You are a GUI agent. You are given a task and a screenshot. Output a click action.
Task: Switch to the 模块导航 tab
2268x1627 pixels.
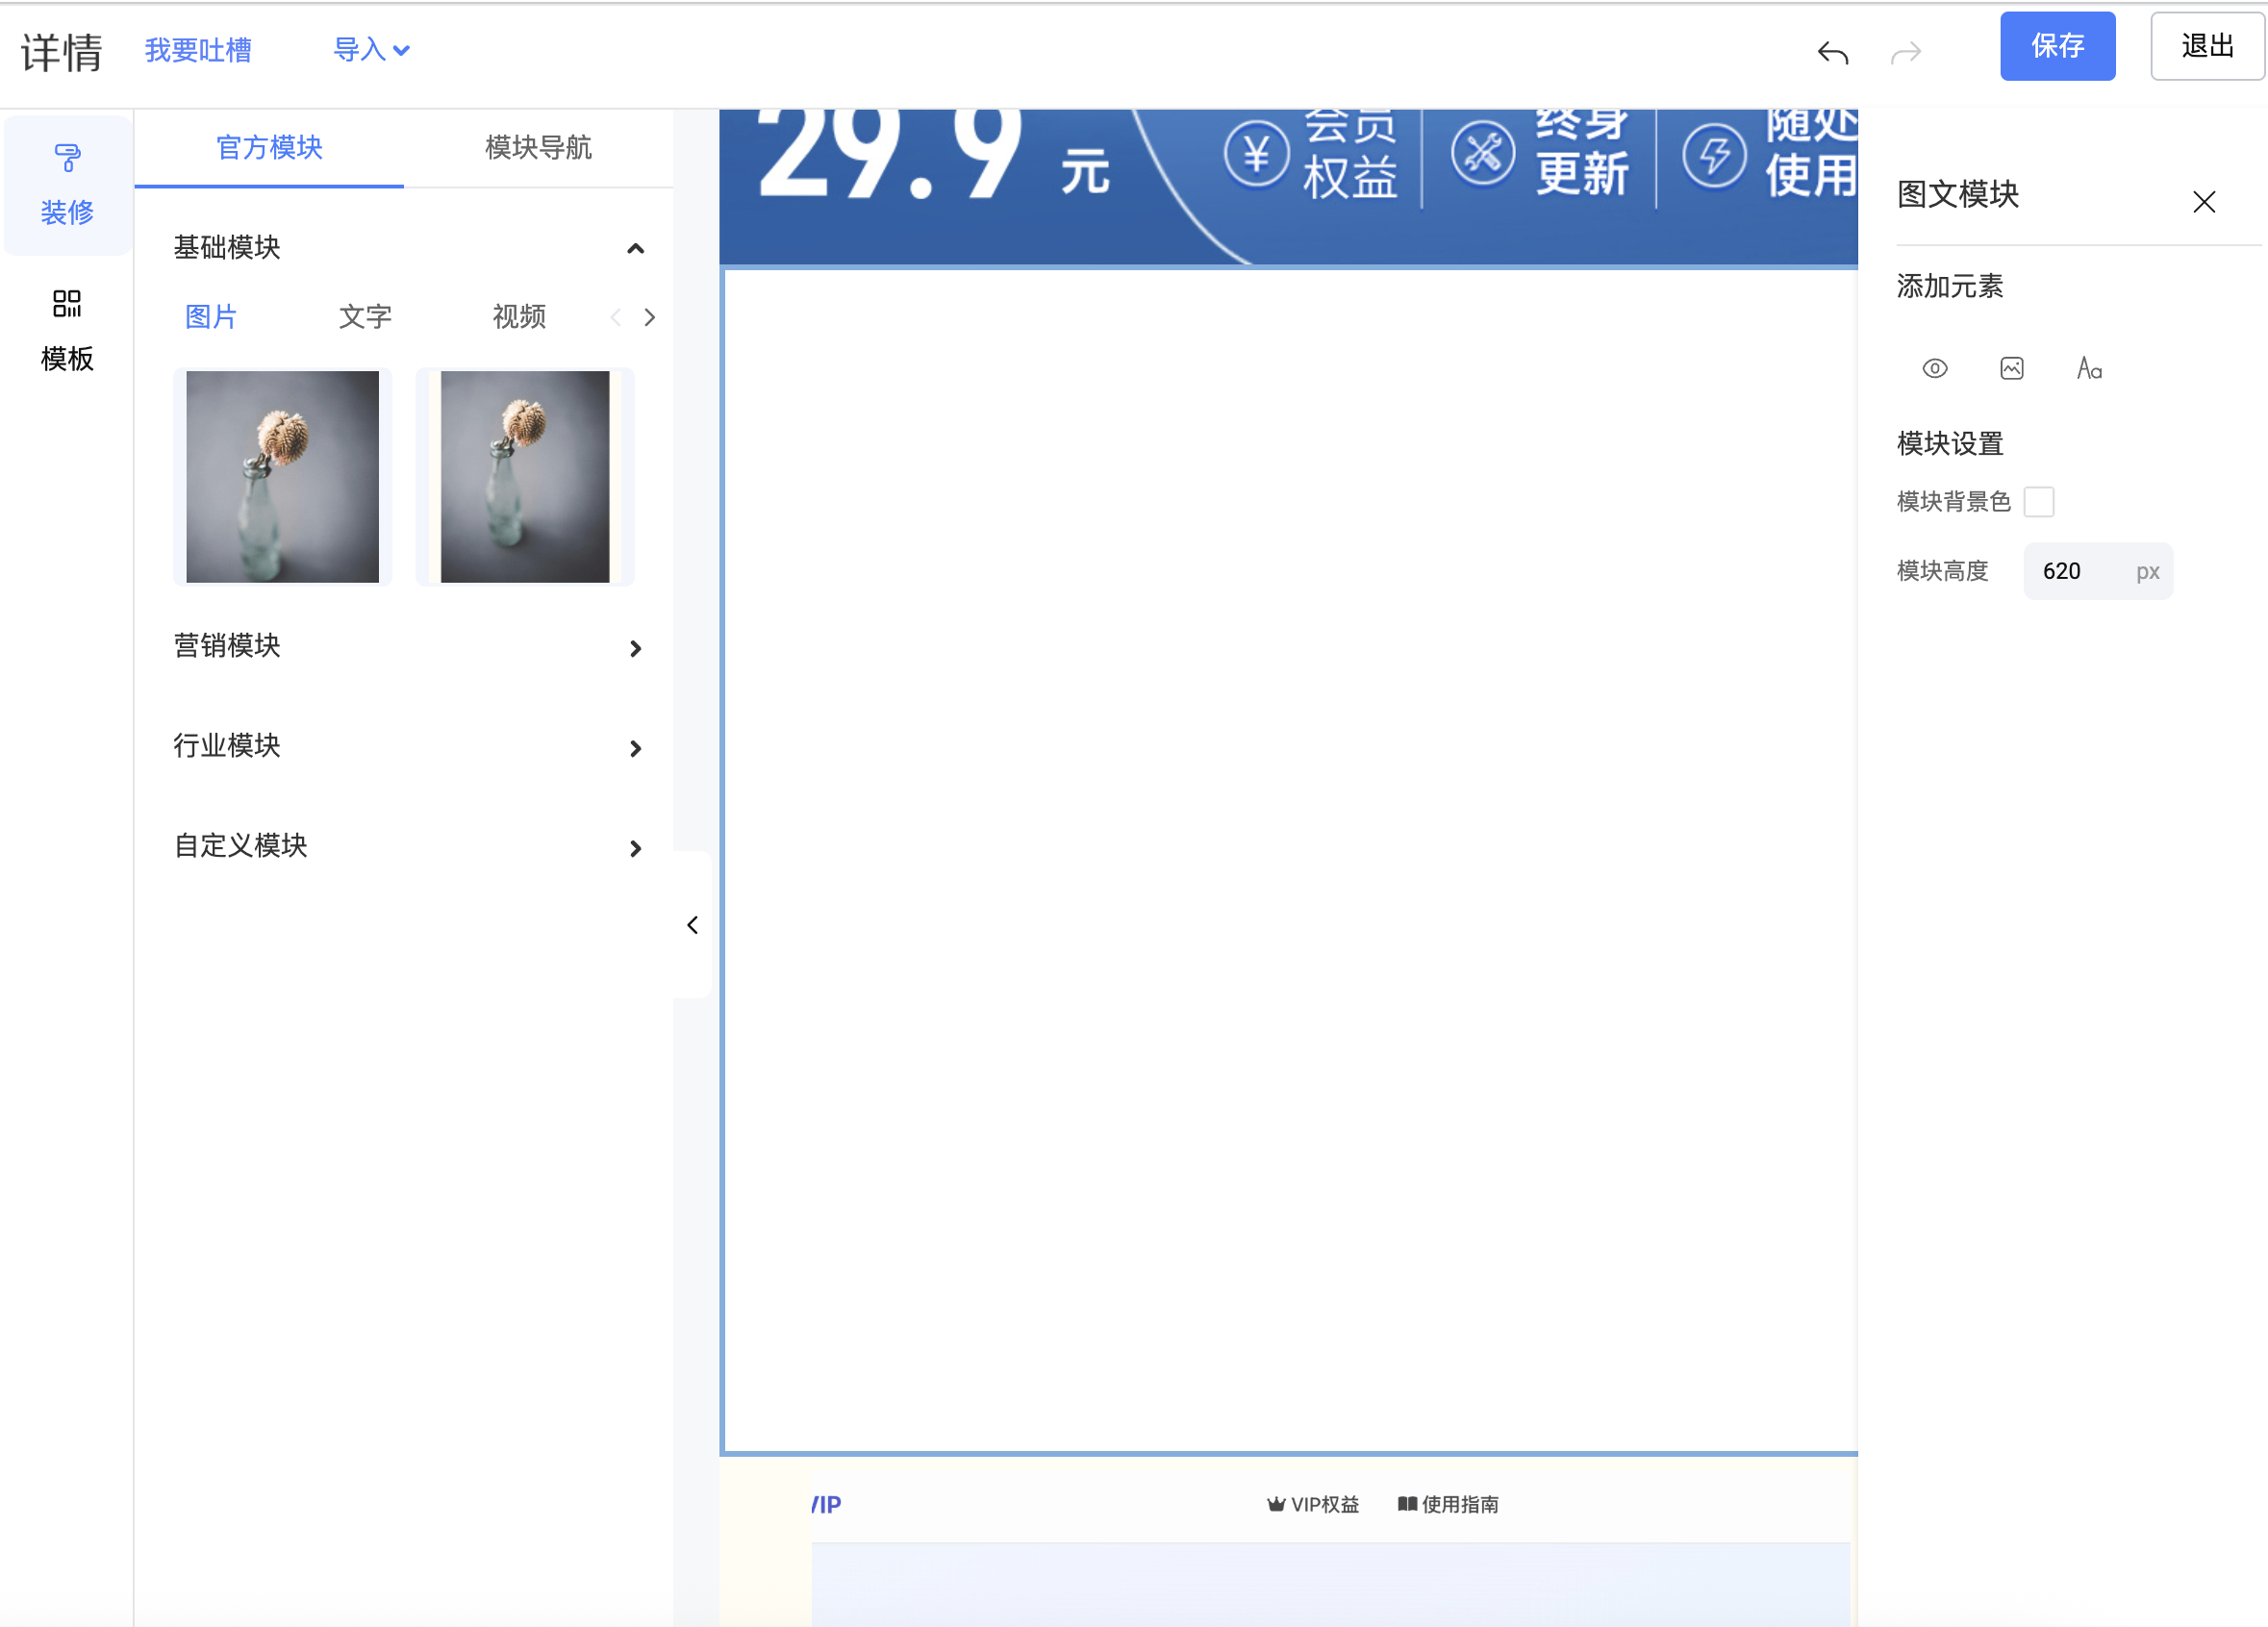pyautogui.click(x=538, y=148)
